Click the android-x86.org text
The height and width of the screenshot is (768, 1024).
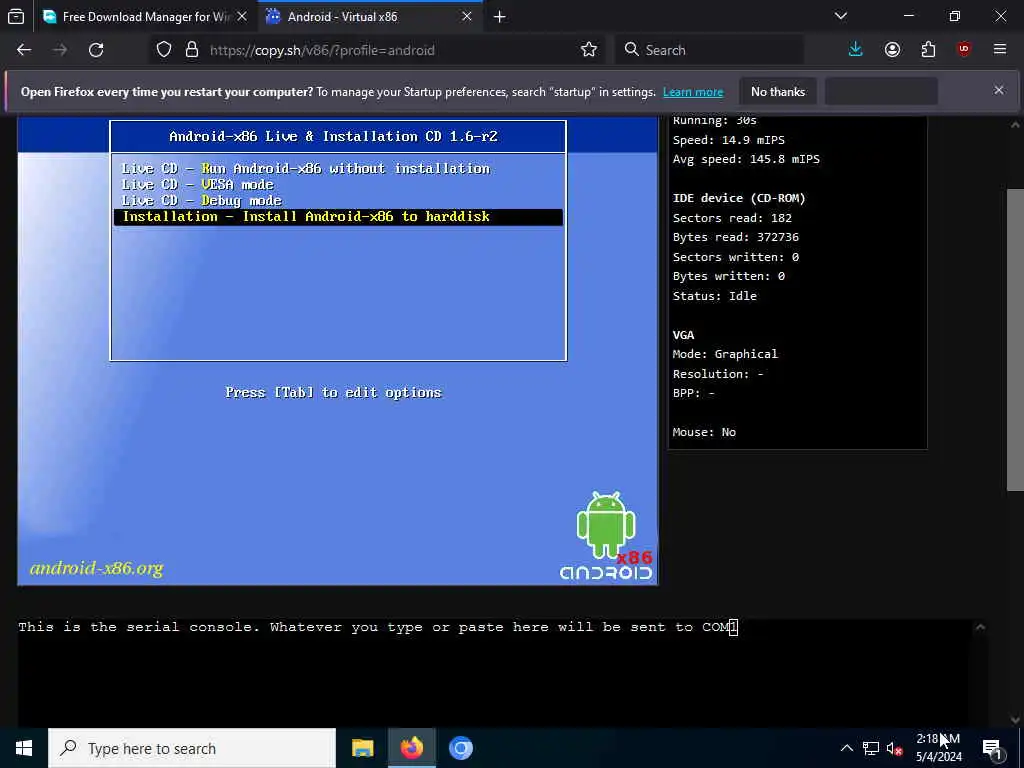click(x=97, y=568)
